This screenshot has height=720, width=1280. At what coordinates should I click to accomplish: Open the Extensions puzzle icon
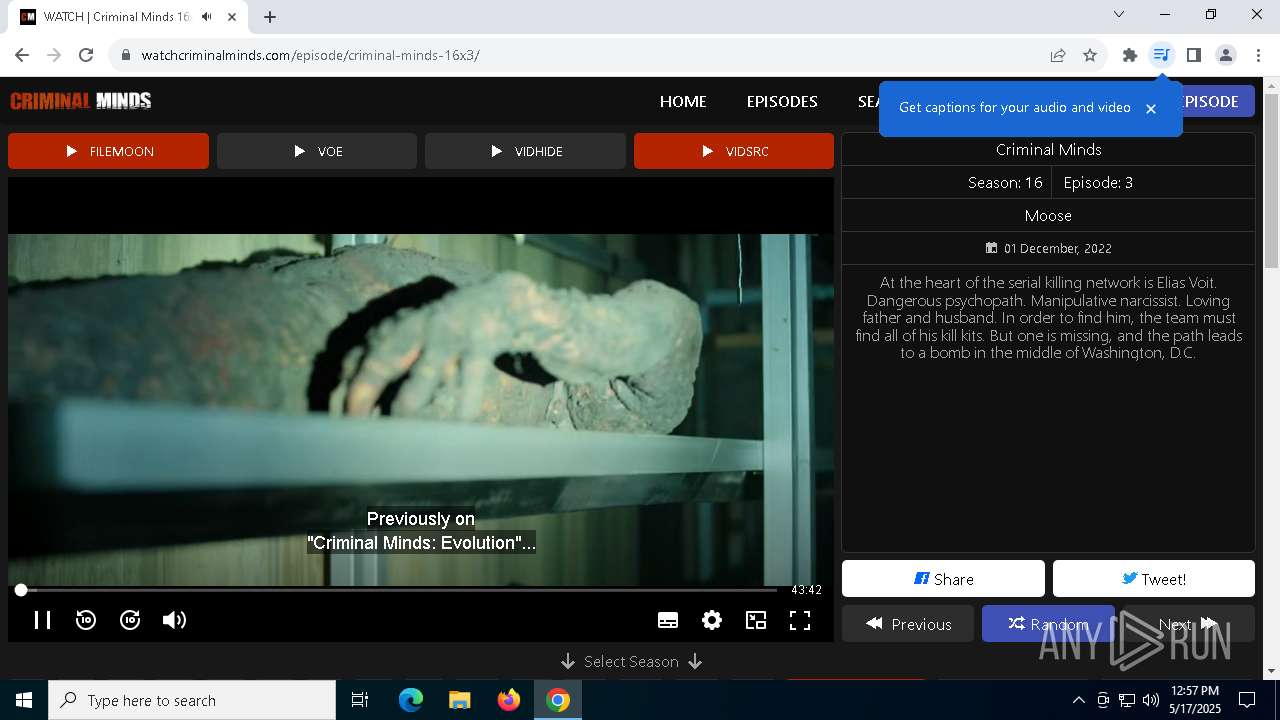pos(1130,55)
